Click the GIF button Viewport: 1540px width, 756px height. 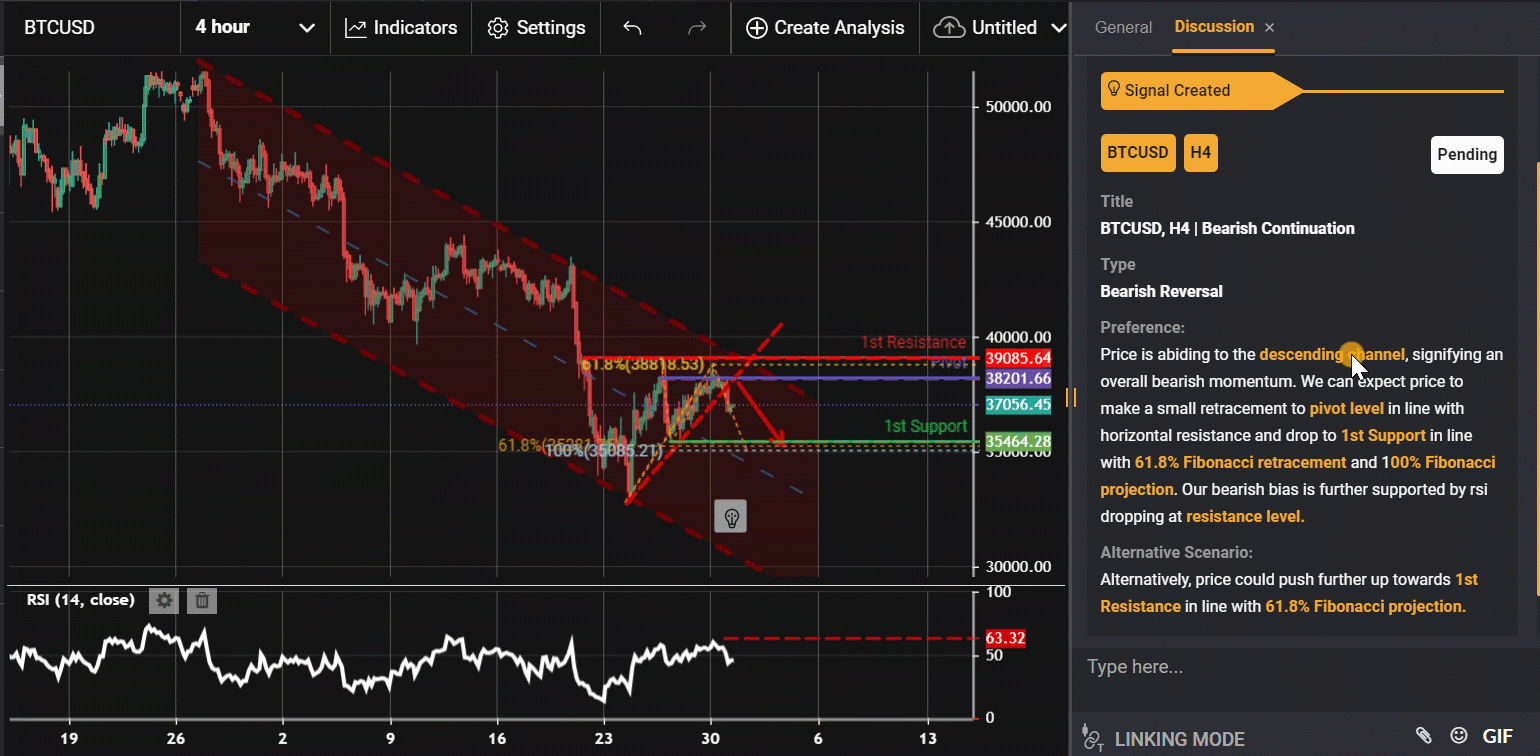(1497, 736)
